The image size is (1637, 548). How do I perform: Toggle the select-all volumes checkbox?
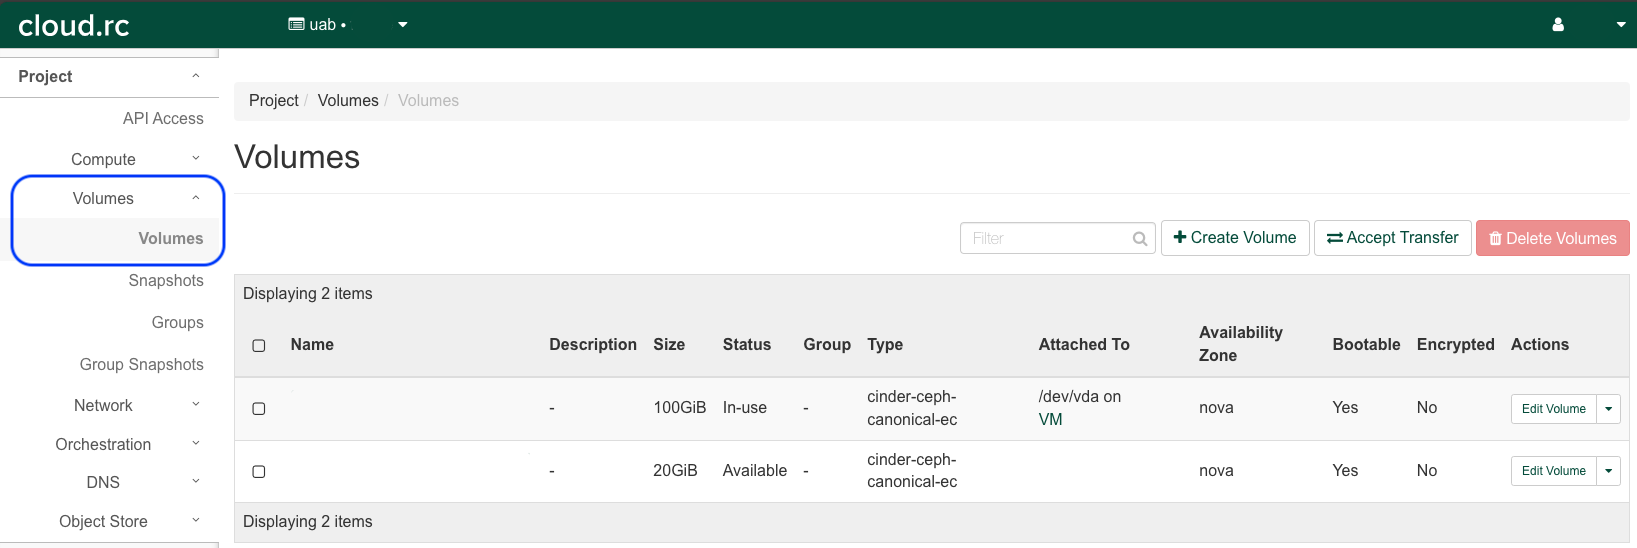click(259, 345)
